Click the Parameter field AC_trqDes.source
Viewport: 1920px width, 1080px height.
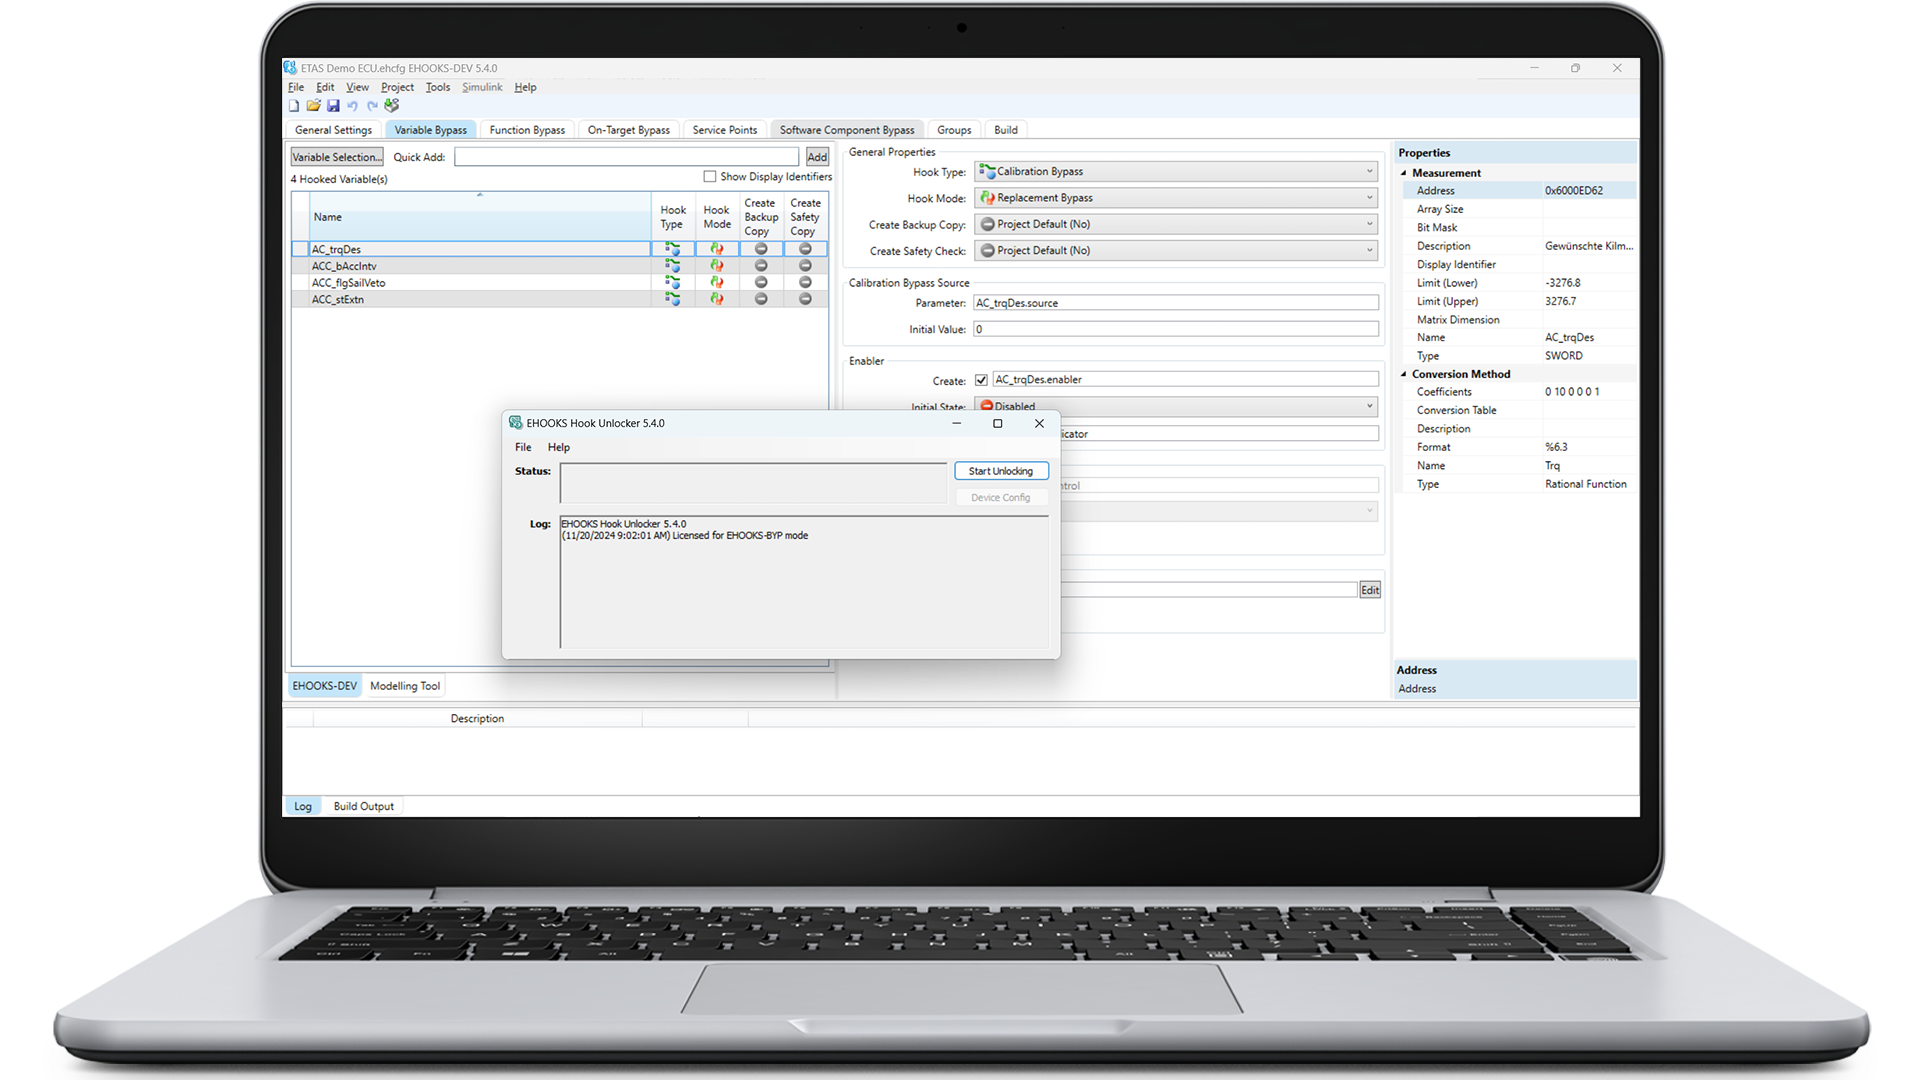coord(1176,303)
